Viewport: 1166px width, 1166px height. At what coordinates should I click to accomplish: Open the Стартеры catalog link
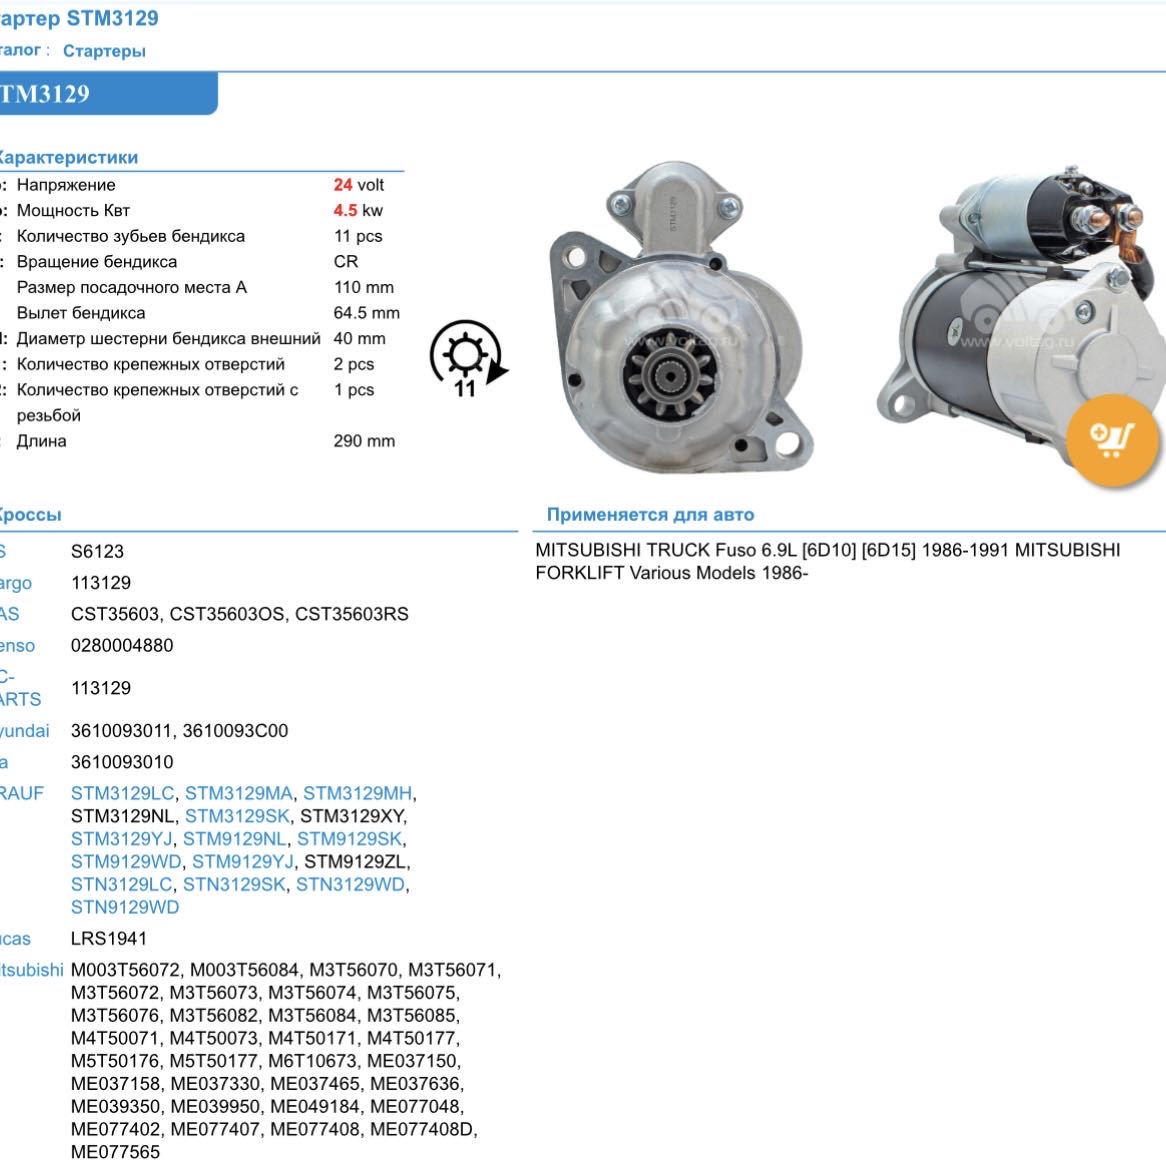point(104,51)
